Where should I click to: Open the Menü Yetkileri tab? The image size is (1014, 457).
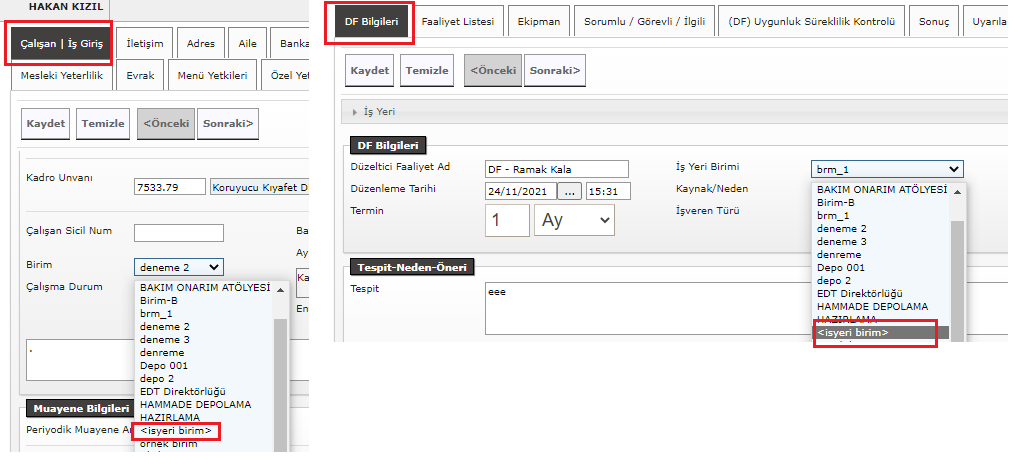[x=210, y=76]
